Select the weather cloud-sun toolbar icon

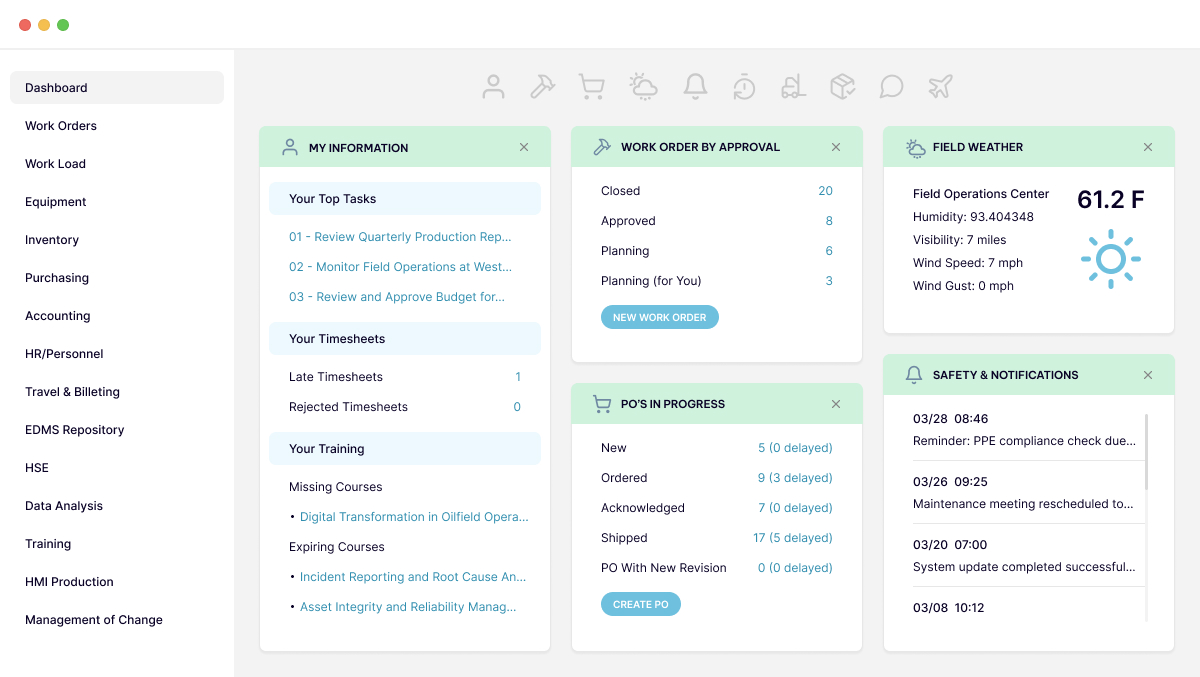click(643, 87)
